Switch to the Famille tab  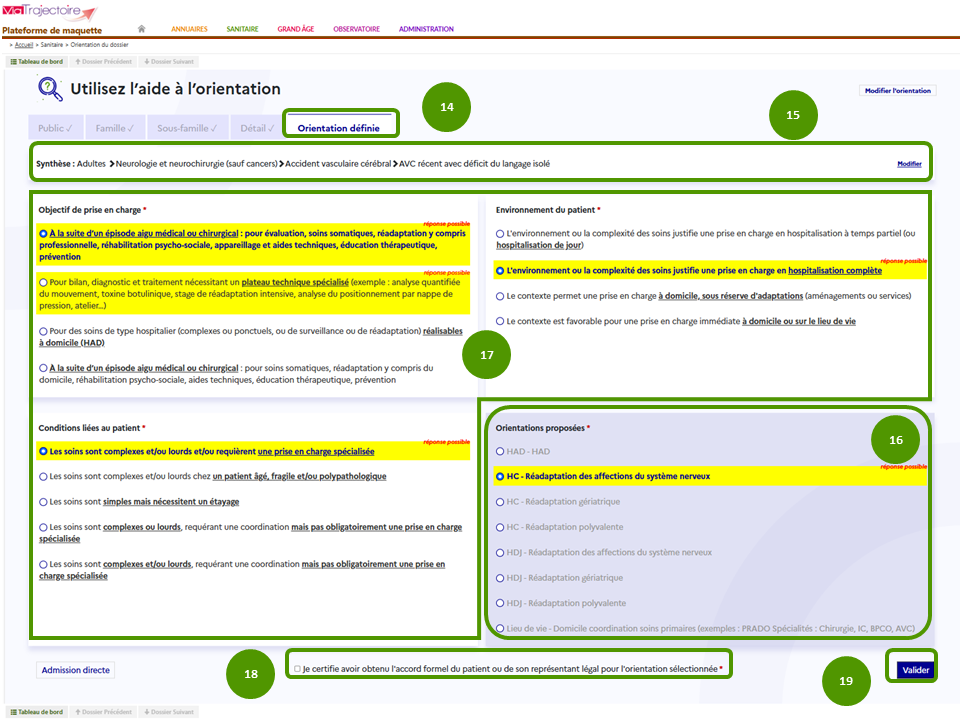click(115, 127)
